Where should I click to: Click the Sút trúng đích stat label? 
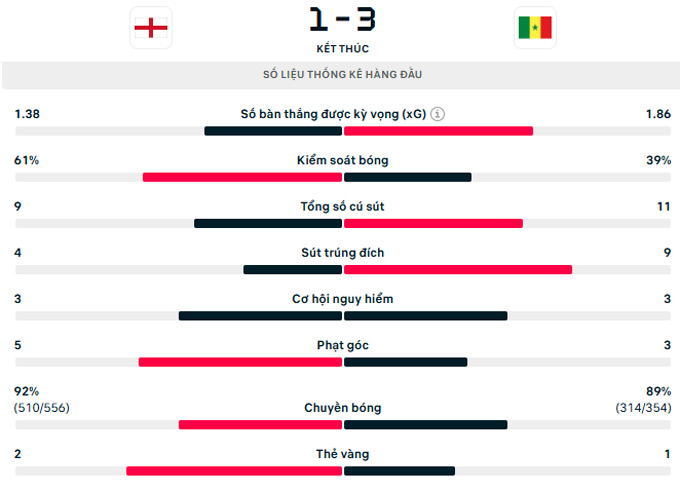[x=342, y=253]
